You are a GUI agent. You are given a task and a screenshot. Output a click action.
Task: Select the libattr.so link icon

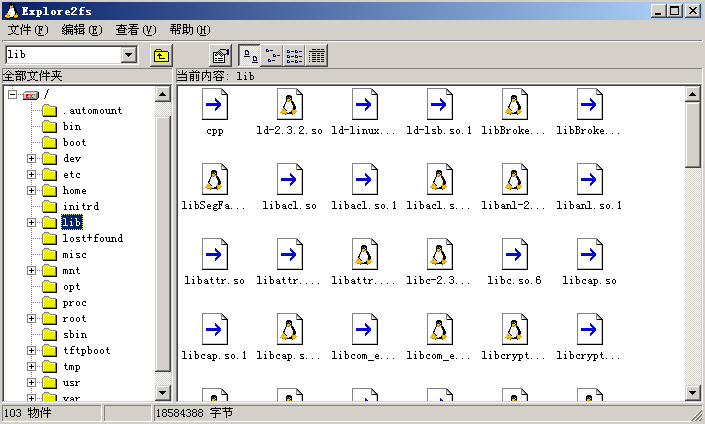(x=214, y=254)
